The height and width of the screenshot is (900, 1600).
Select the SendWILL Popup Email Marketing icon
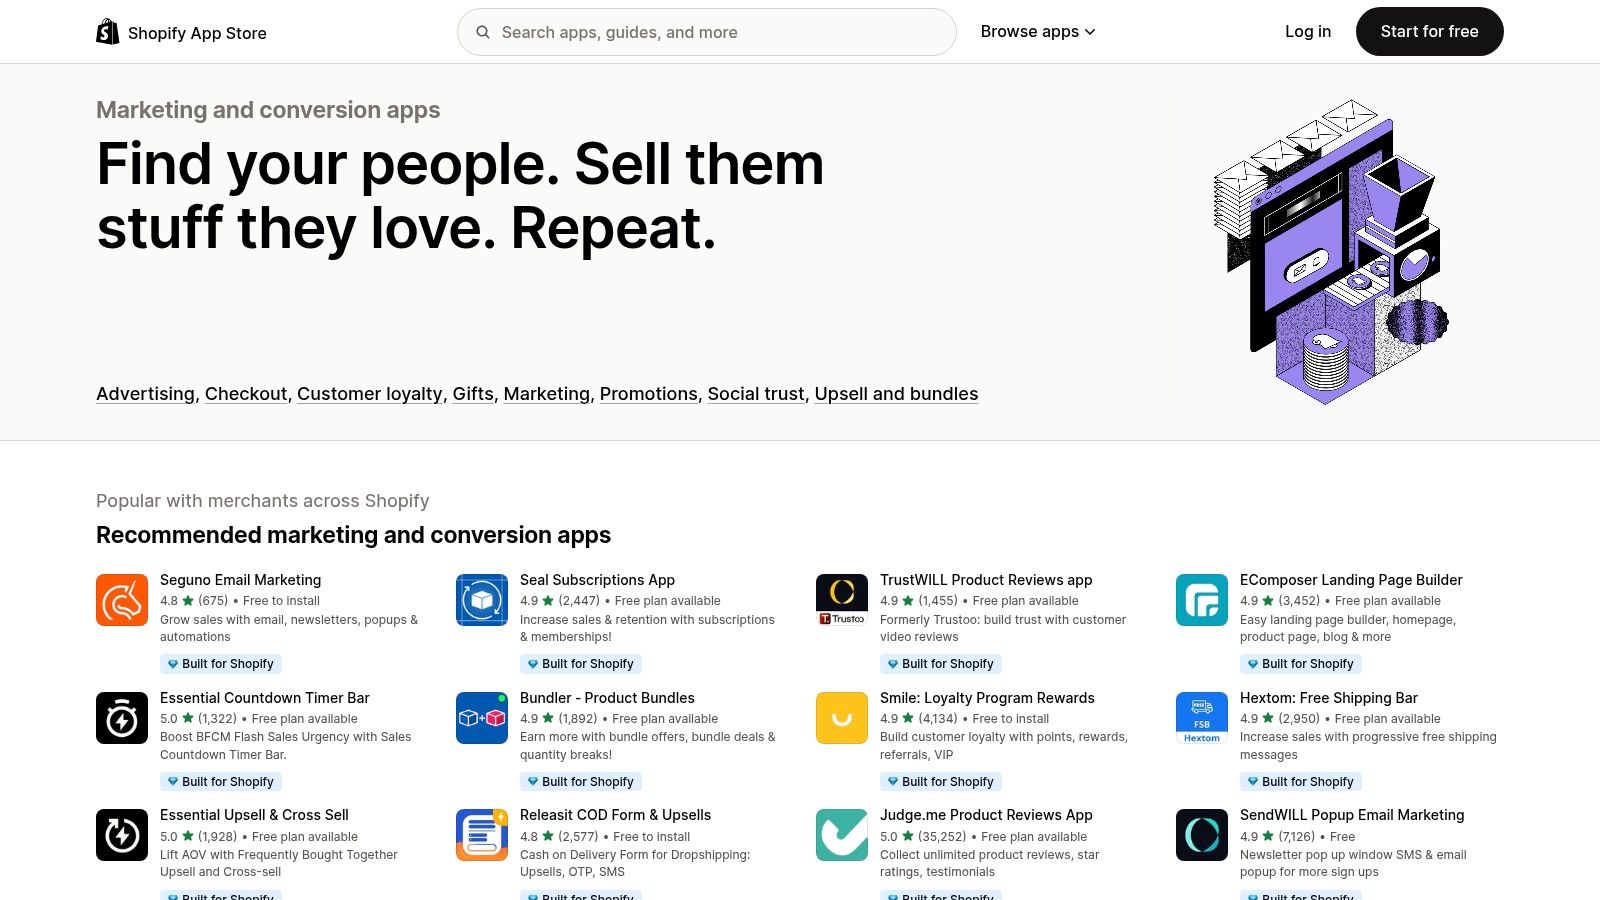[x=1201, y=834]
